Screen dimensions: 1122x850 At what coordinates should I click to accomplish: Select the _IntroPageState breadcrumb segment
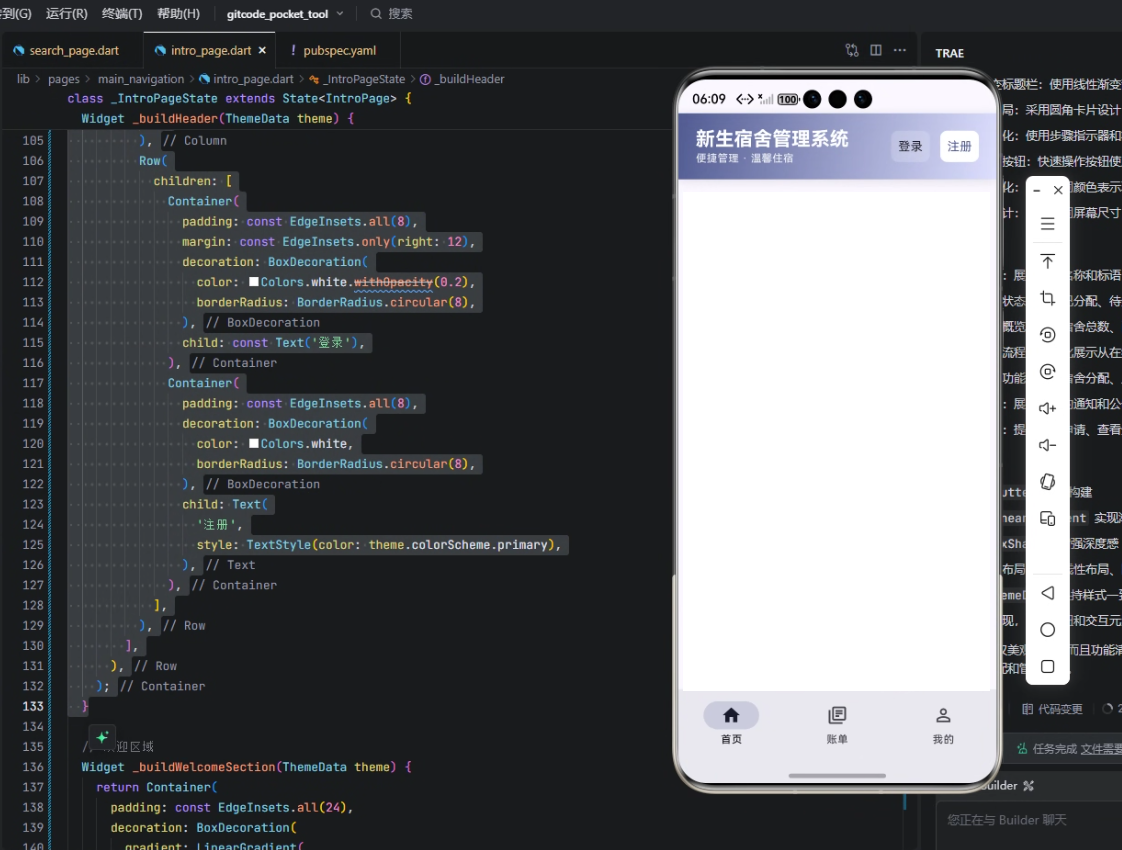tap(357, 79)
